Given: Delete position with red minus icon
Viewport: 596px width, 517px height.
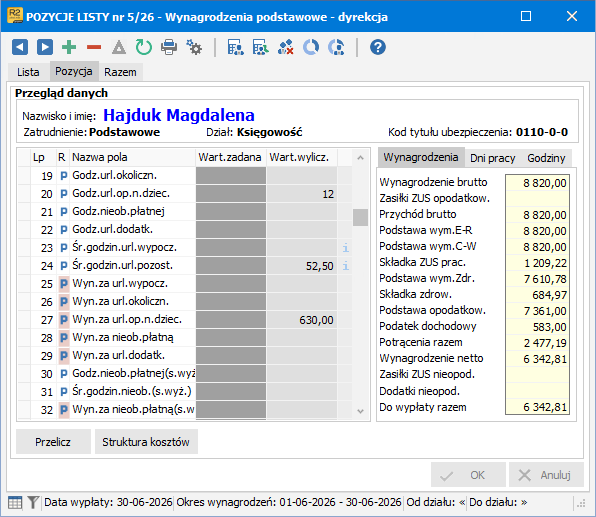Looking at the screenshot, I should click(x=94, y=48).
